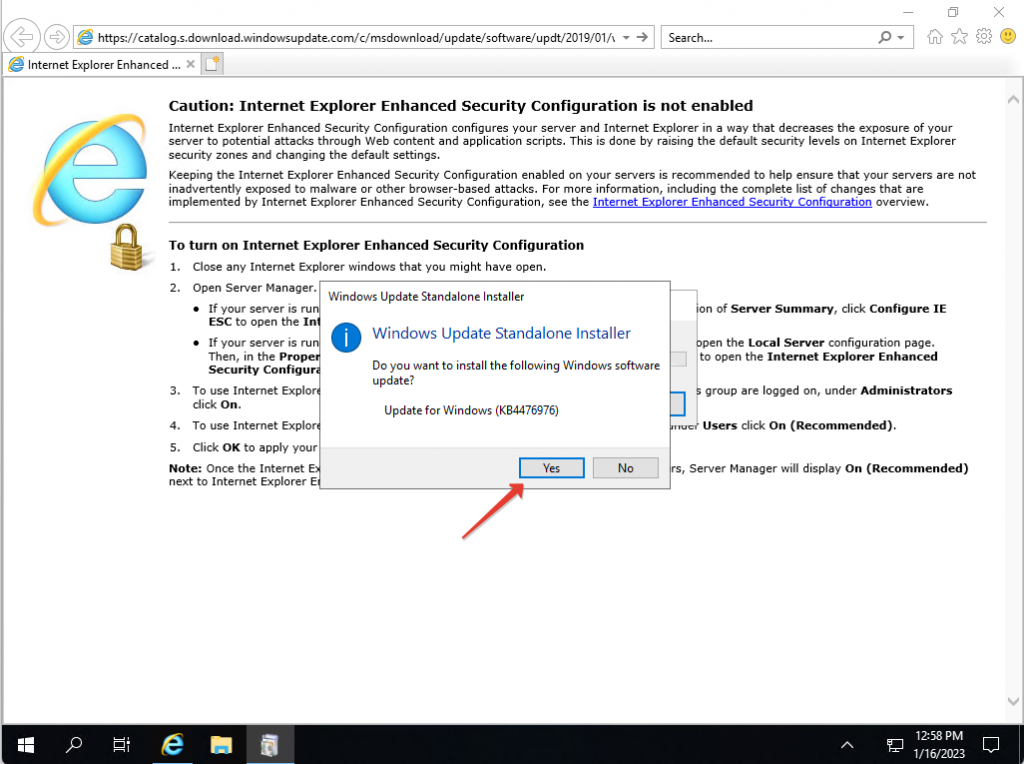The image size is (1024, 764).
Task: Click the search magnifier in the search box
Action: [885, 36]
